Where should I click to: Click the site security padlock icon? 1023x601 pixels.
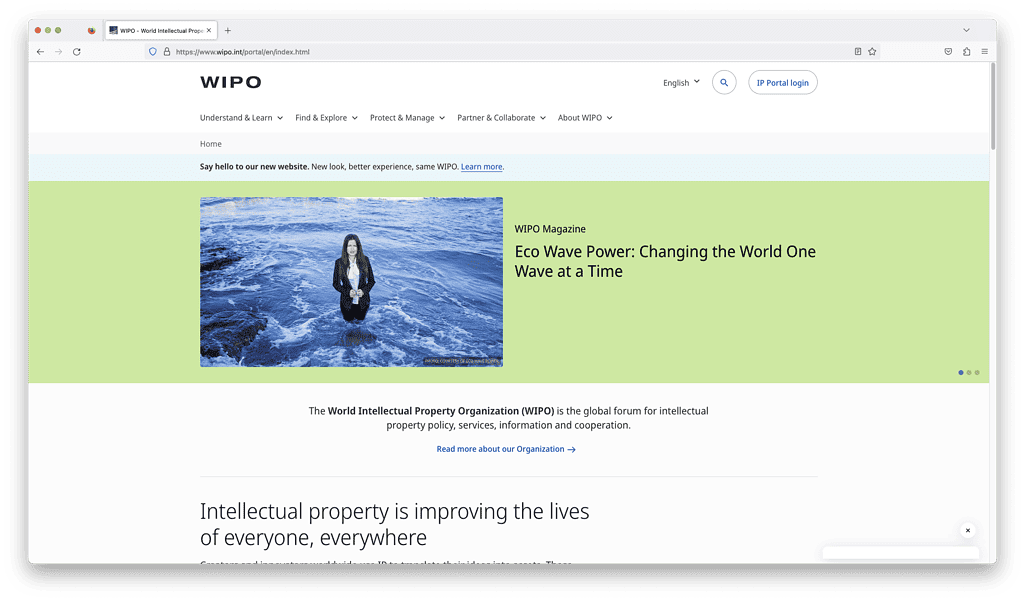tap(167, 52)
